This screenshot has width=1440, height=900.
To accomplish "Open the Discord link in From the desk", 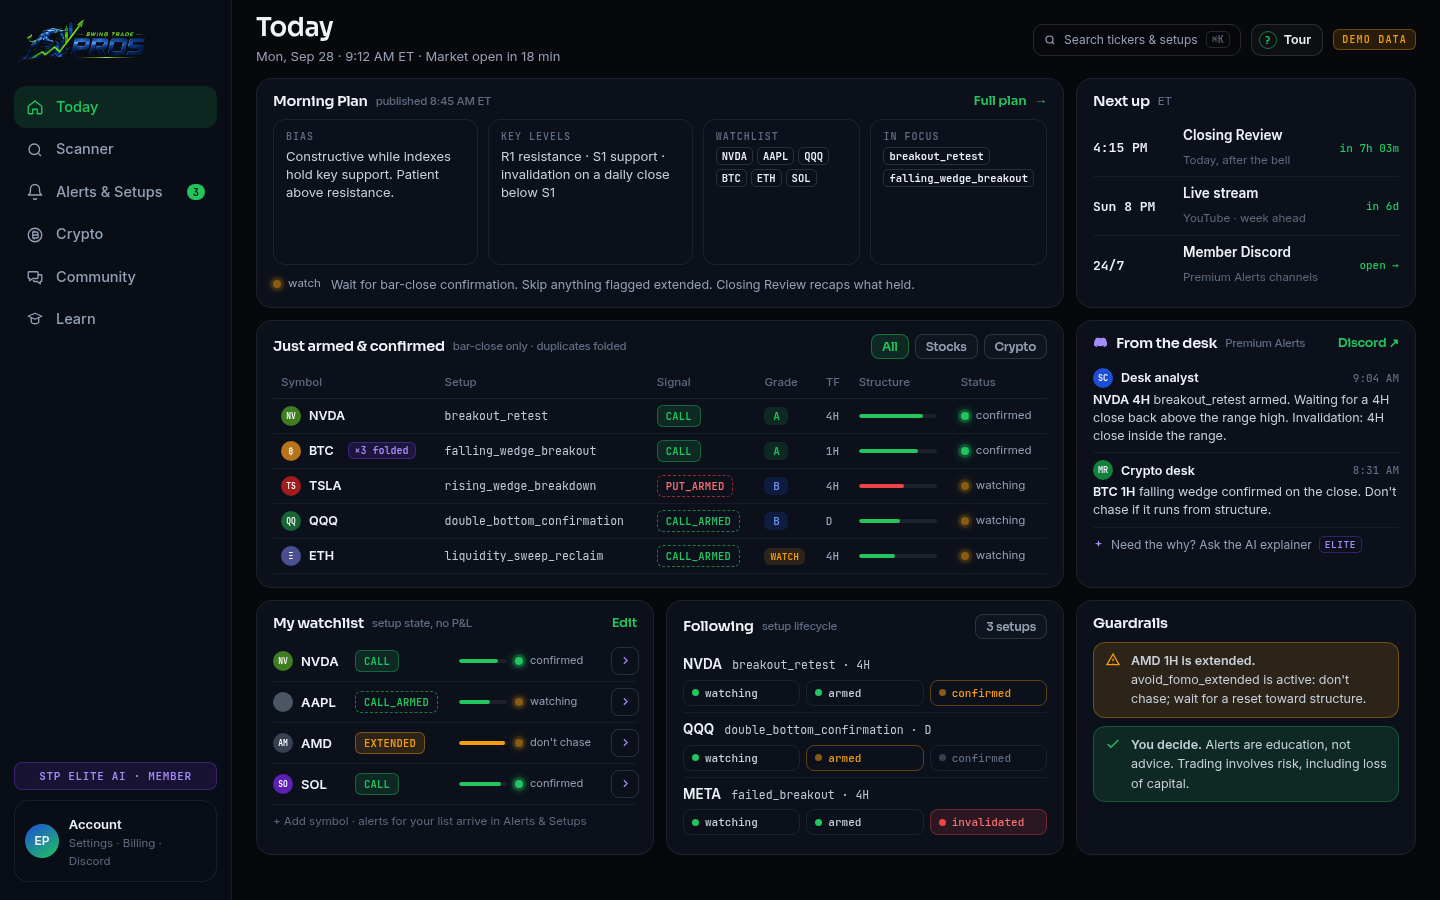I will [1368, 343].
